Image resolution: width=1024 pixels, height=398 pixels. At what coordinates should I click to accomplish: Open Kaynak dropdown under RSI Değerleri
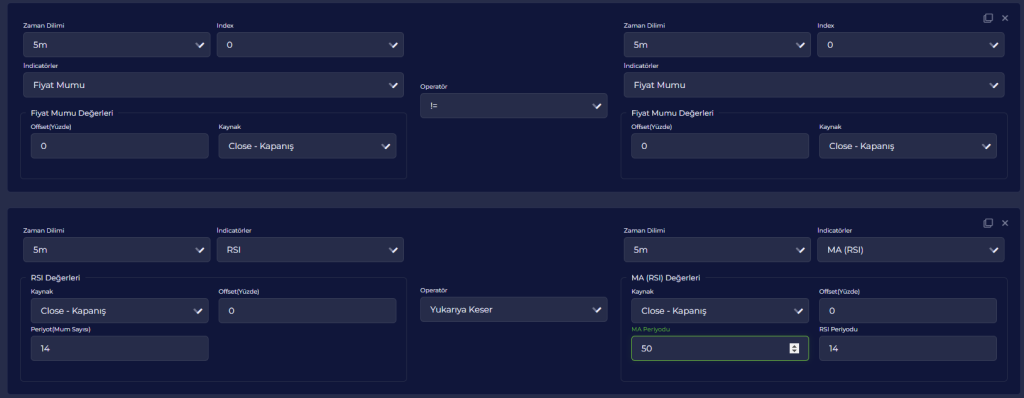pos(120,310)
